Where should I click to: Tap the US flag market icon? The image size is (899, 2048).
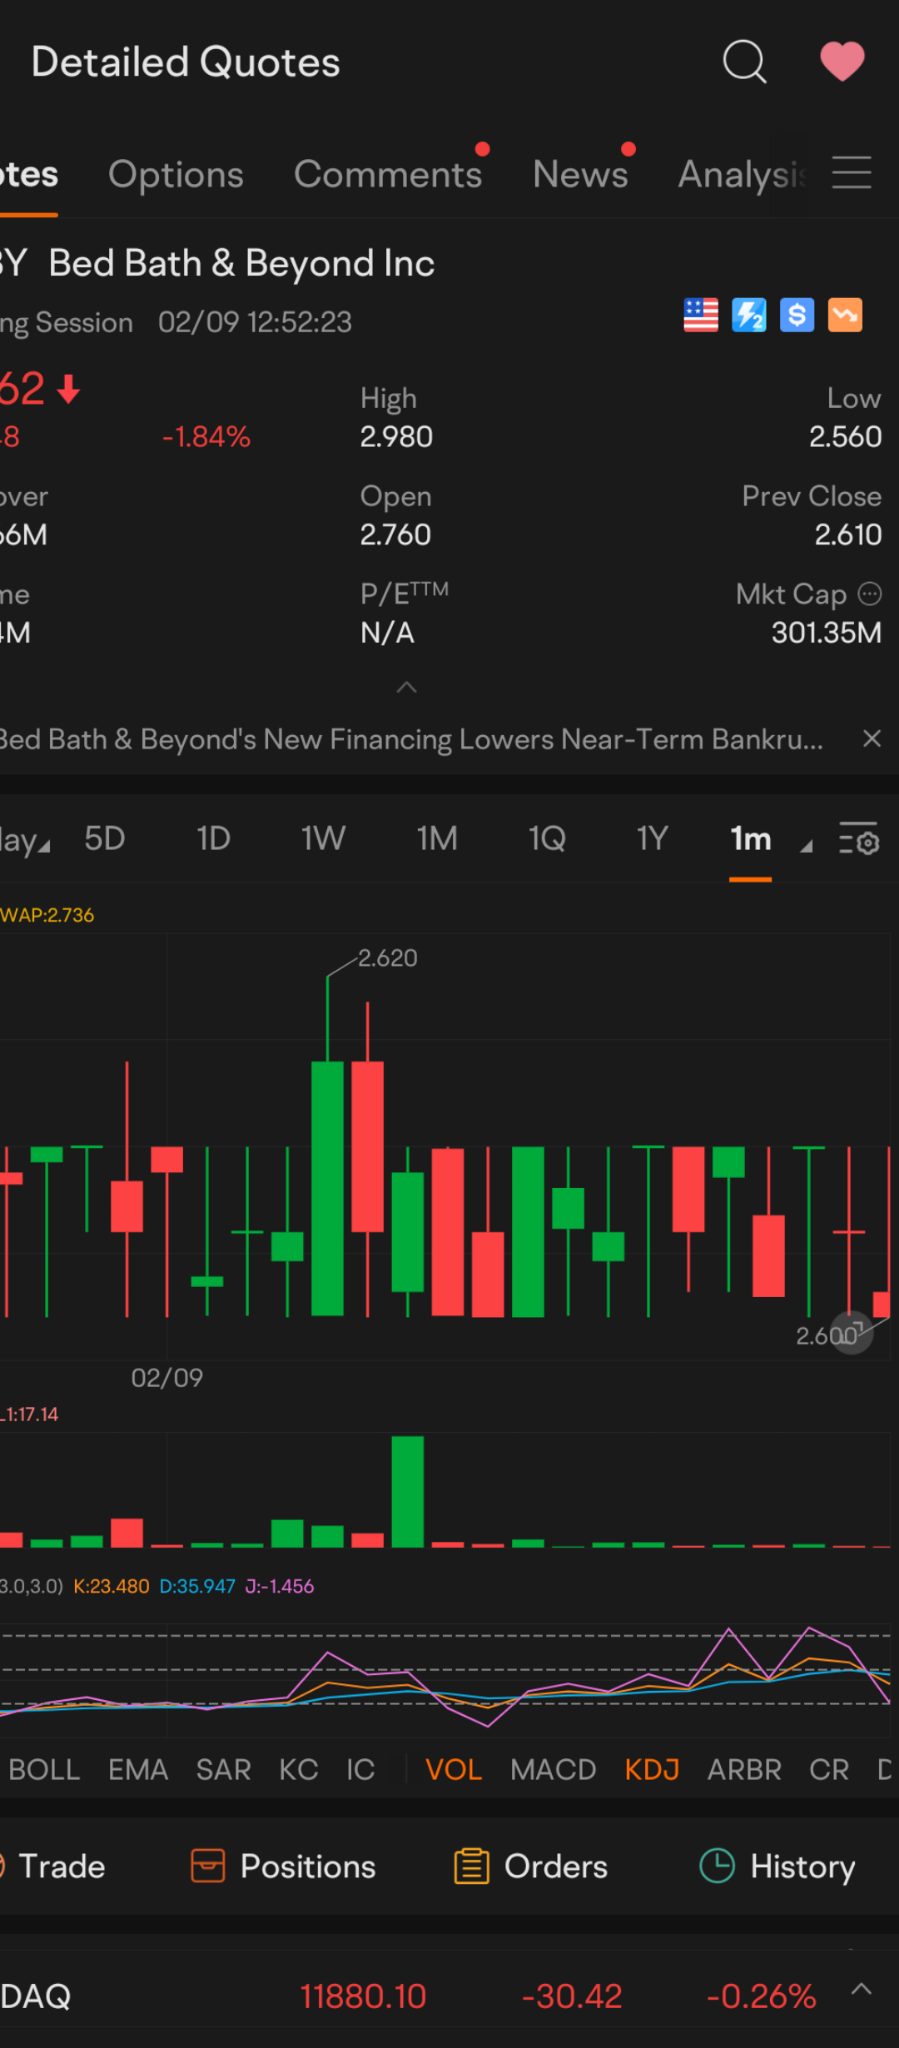701,315
